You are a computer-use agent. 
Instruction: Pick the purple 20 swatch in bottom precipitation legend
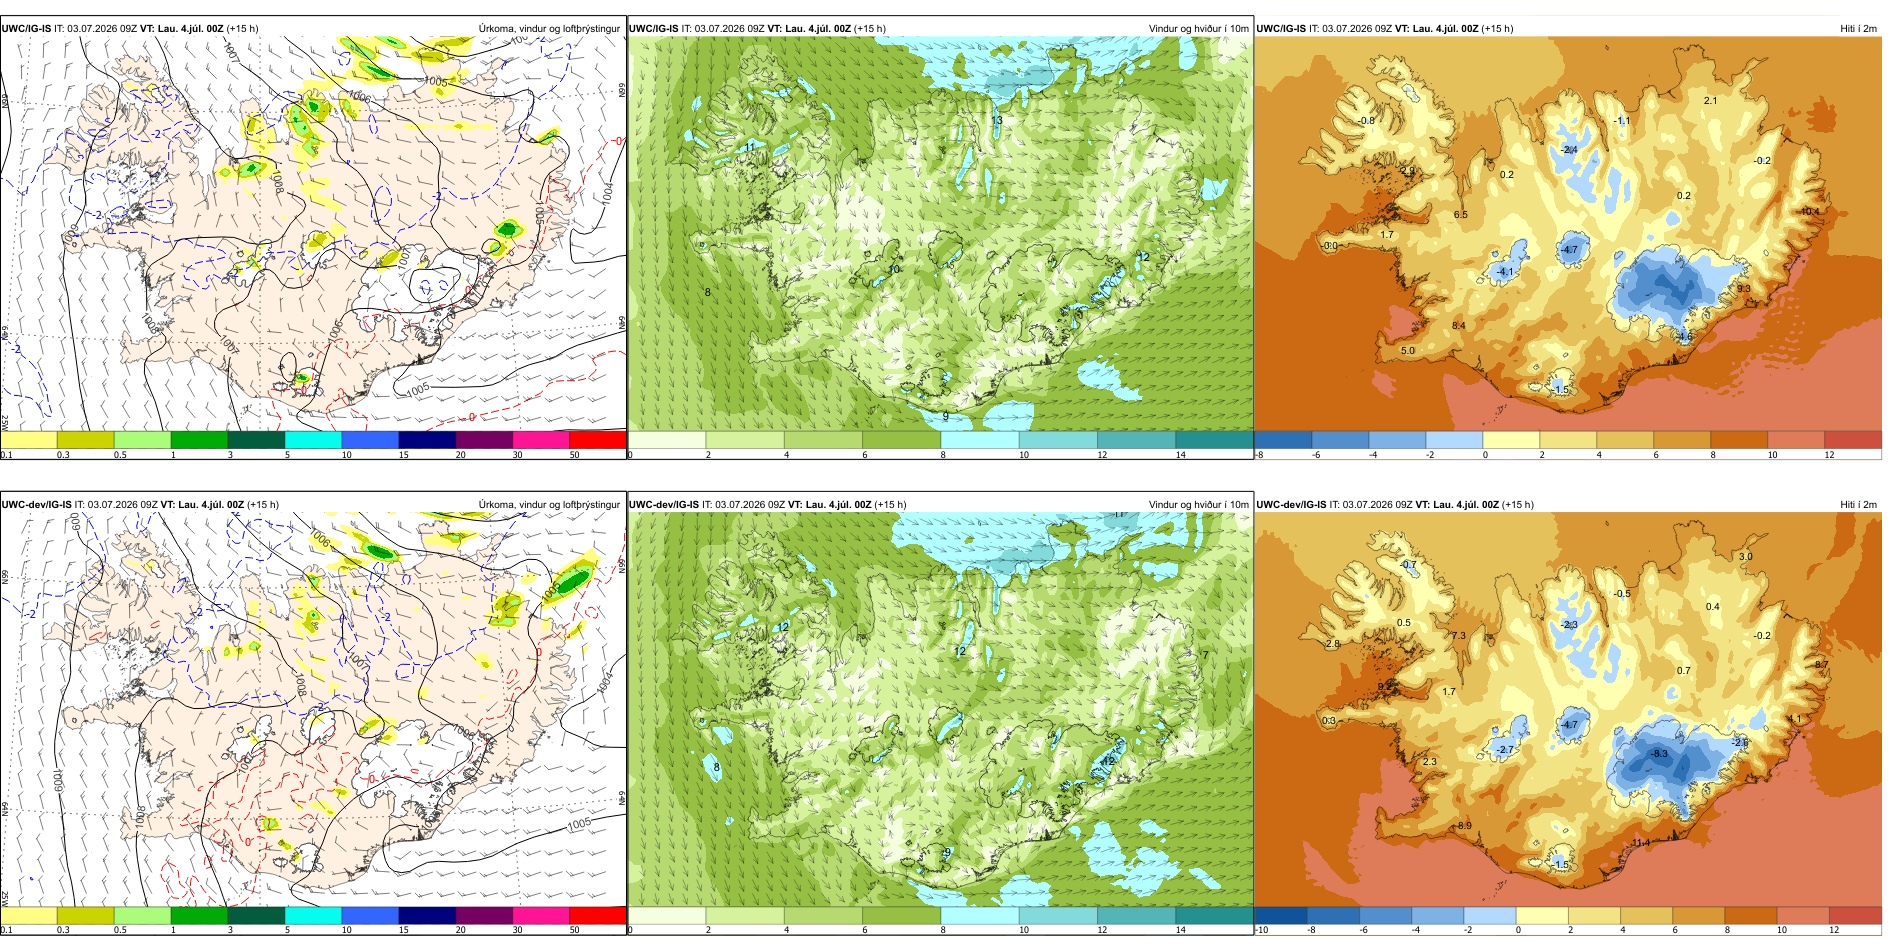click(x=484, y=915)
